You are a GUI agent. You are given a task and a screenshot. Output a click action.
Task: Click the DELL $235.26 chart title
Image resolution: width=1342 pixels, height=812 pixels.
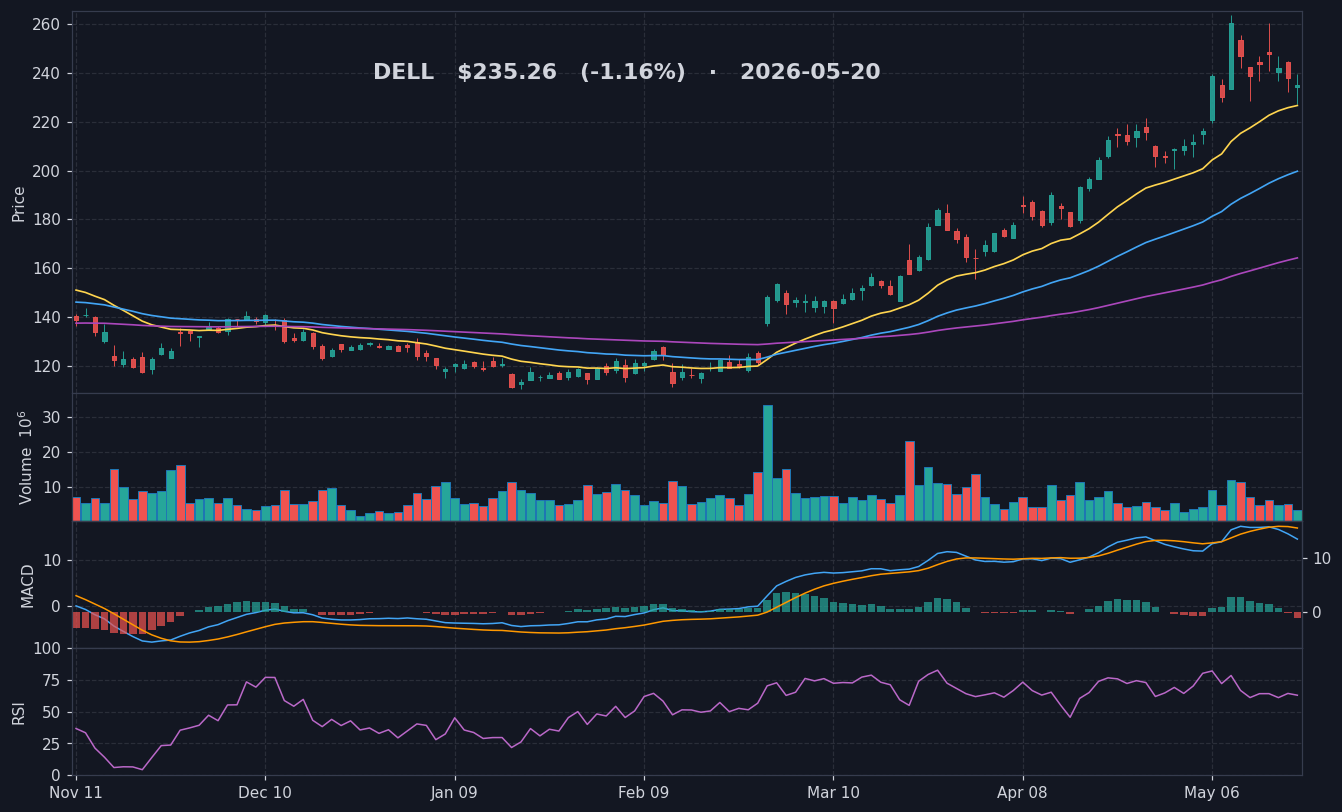coord(627,73)
